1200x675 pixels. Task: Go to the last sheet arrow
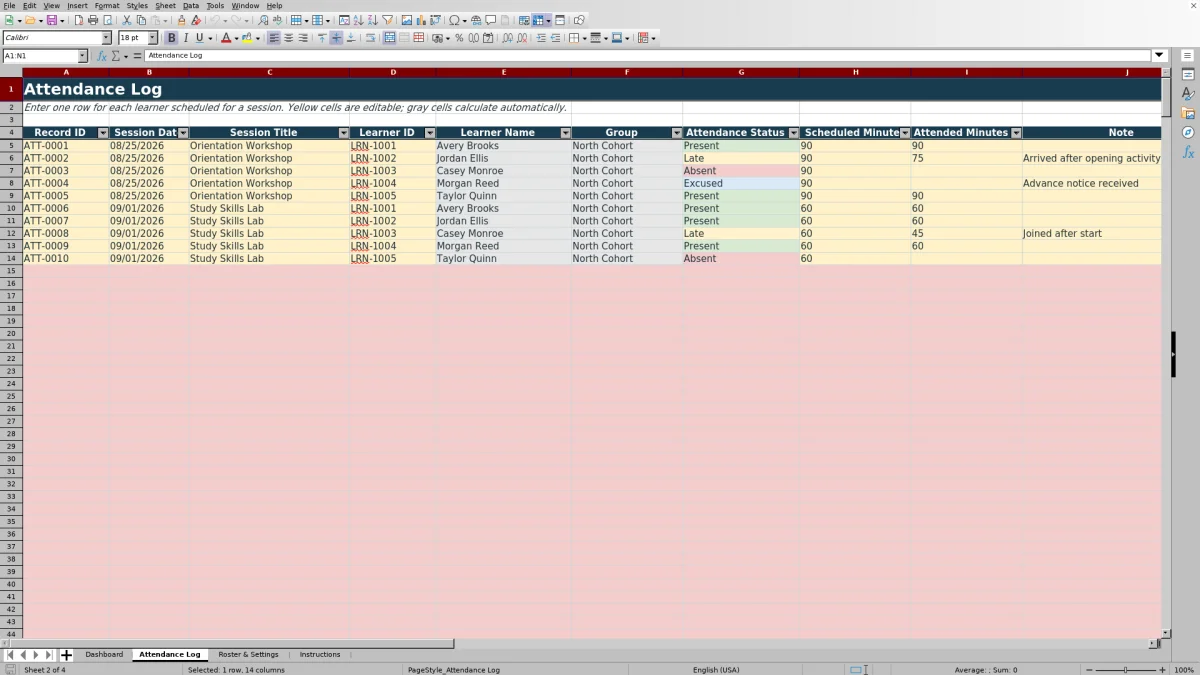[48, 655]
